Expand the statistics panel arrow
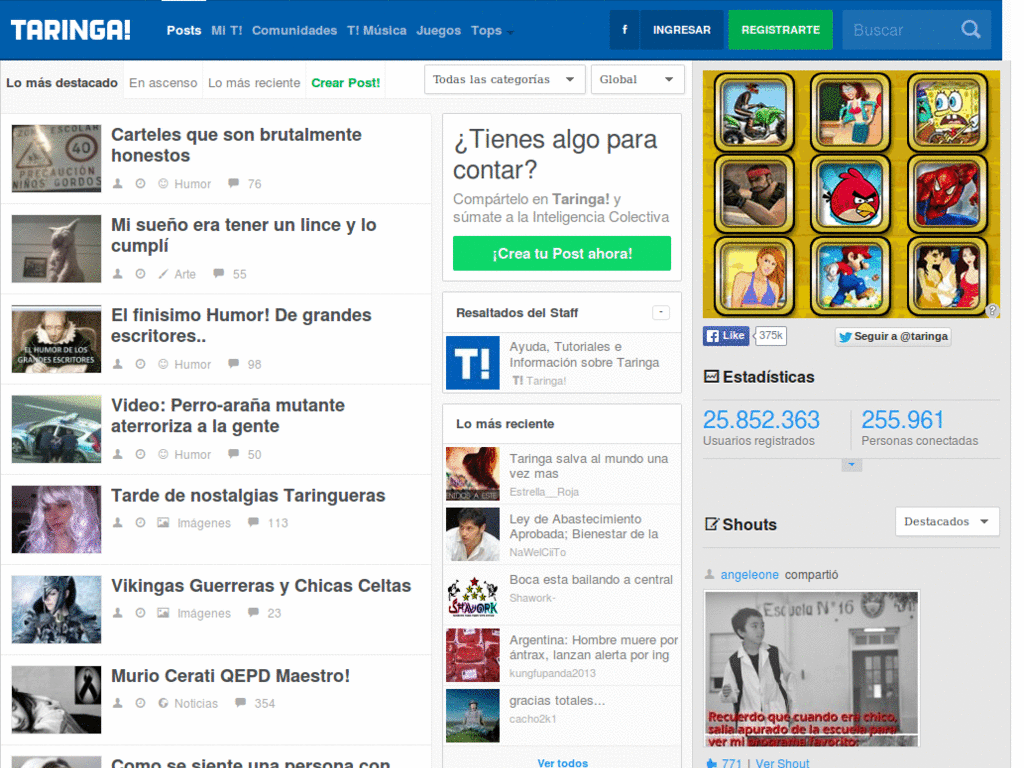The width and height of the screenshot is (1024, 768). [x=852, y=465]
